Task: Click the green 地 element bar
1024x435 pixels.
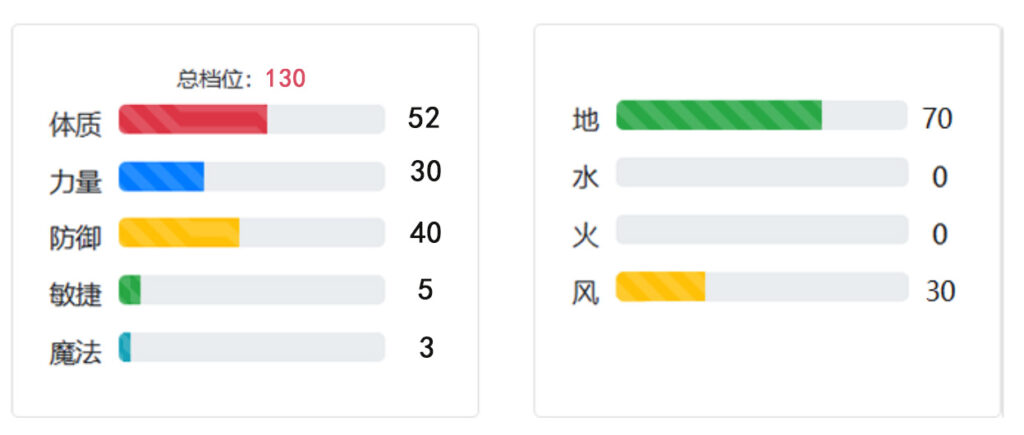Action: (762, 115)
